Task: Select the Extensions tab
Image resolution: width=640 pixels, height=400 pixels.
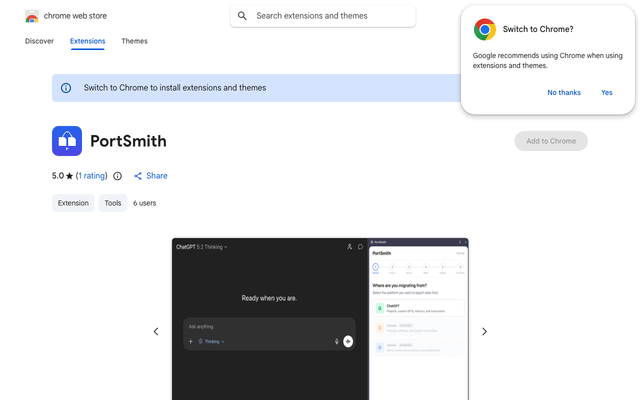Action: click(87, 41)
